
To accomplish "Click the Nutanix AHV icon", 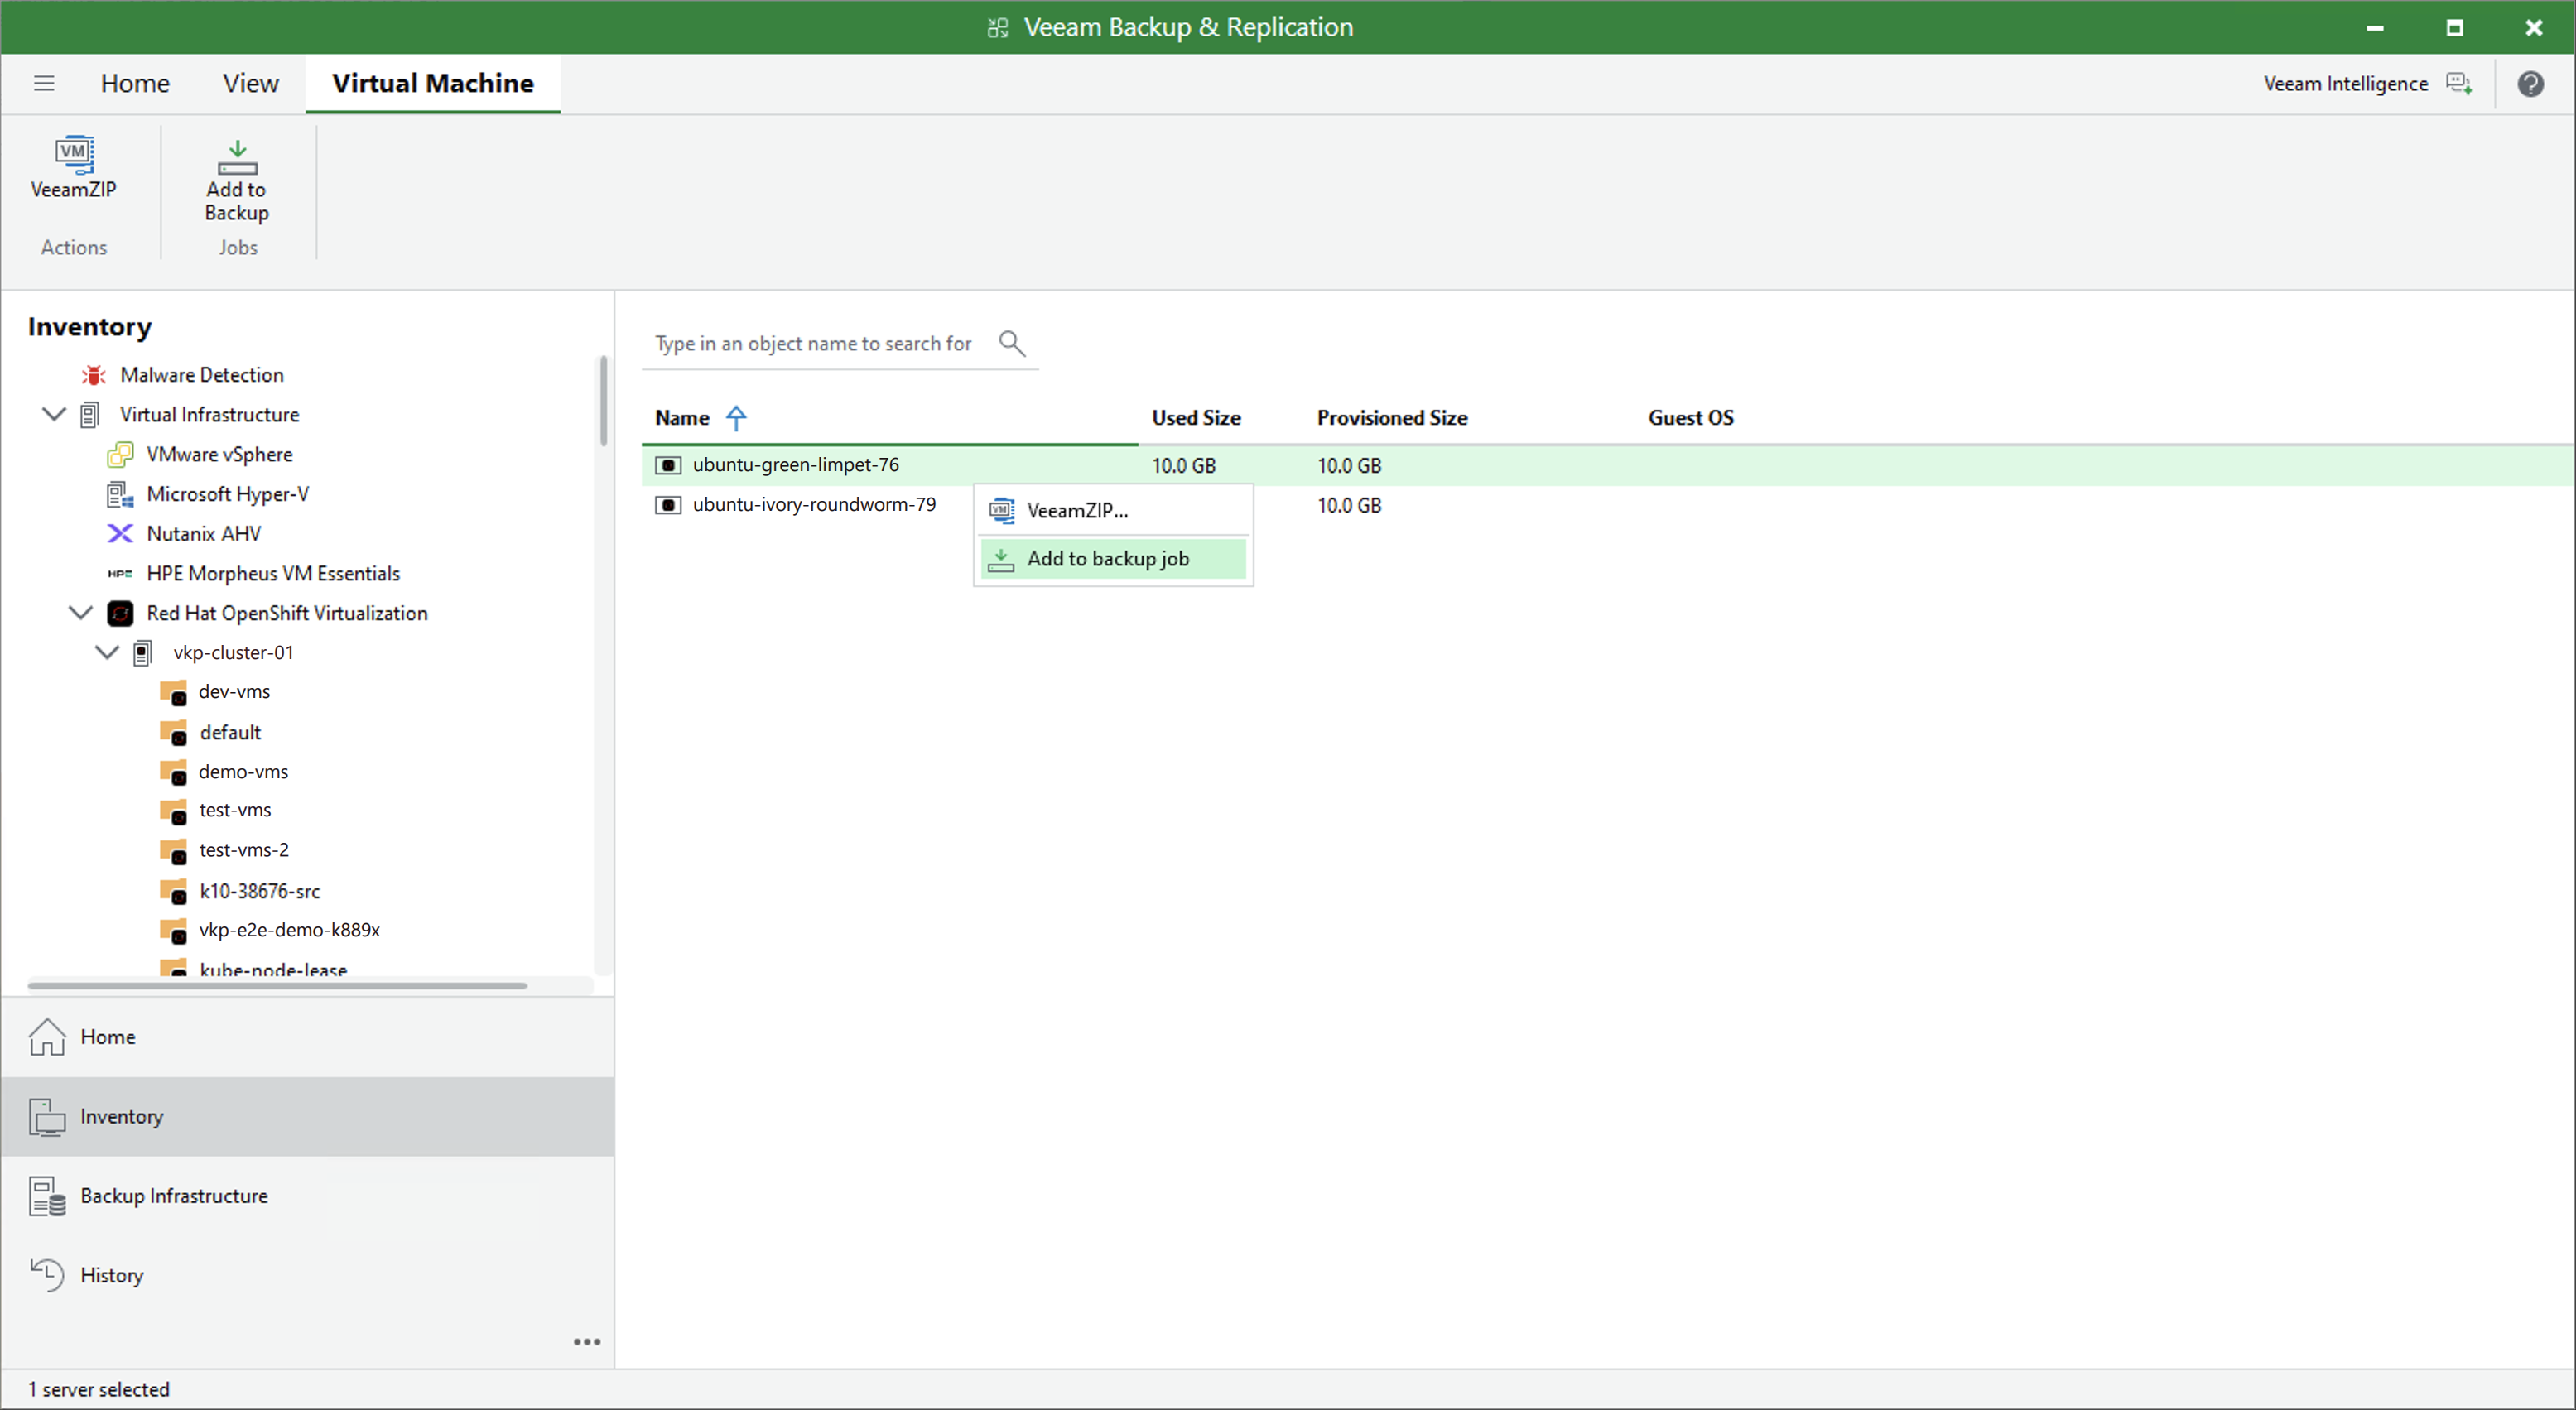I will (x=120, y=534).
